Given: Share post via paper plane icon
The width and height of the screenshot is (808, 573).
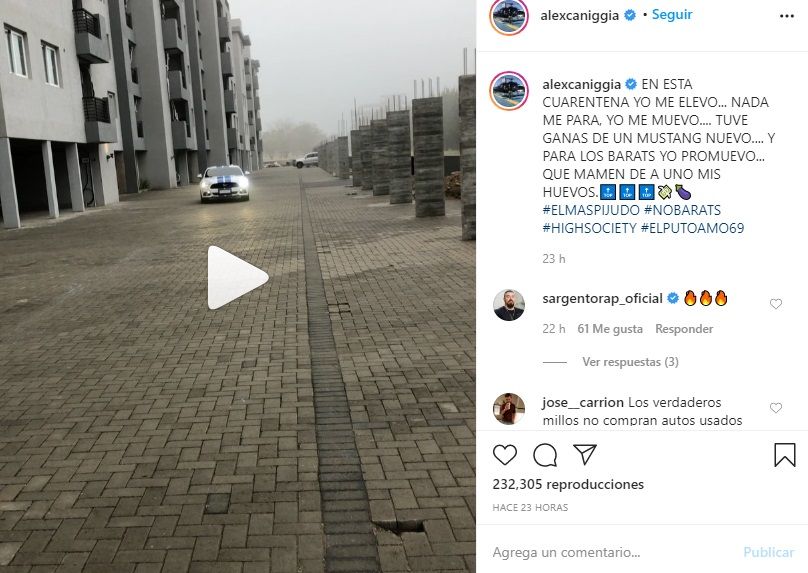Looking at the screenshot, I should tap(585, 454).
